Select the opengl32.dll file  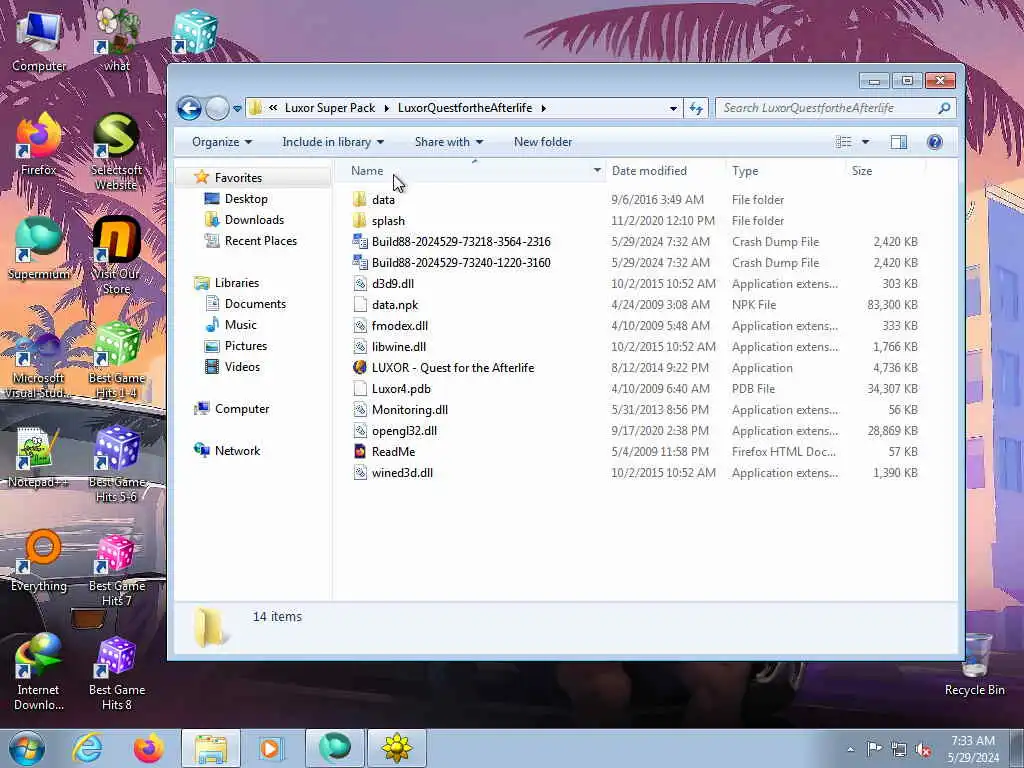tap(404, 430)
